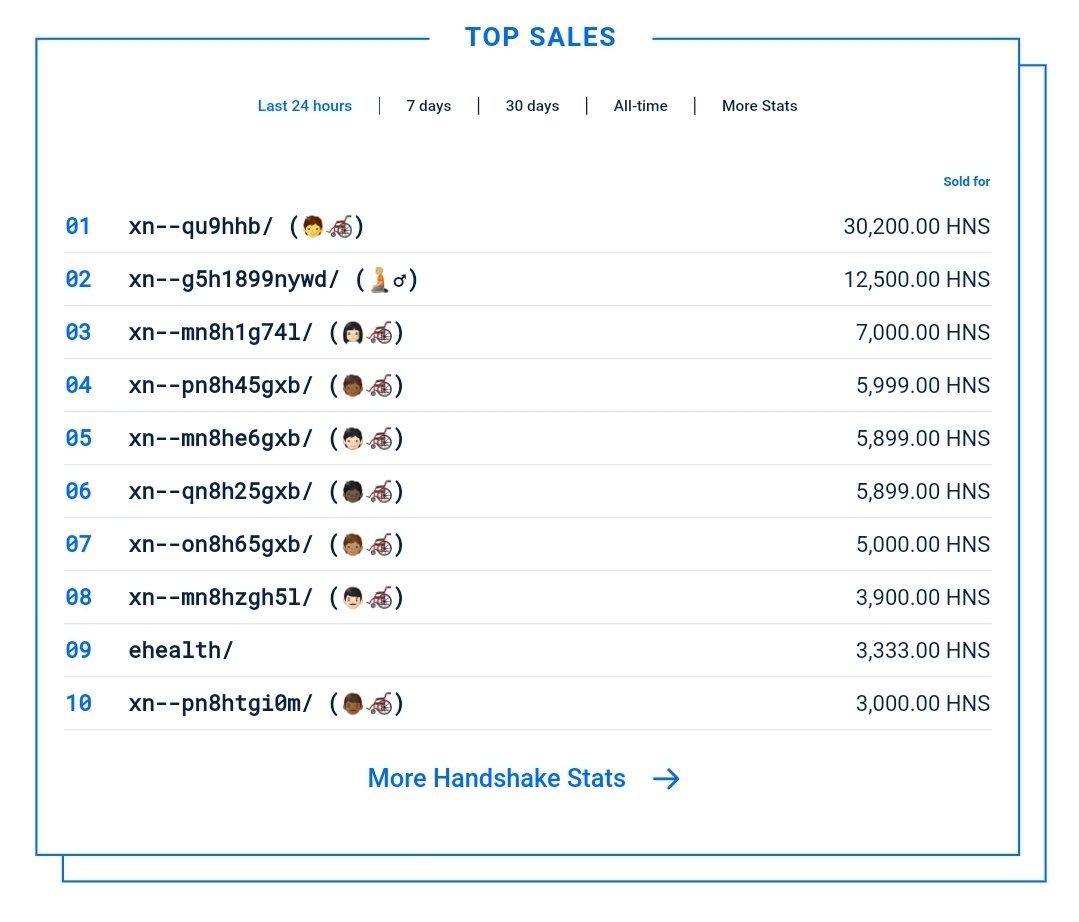
Task: Click the arrow icon next to More Handshake Stats
Action: [x=665, y=779]
